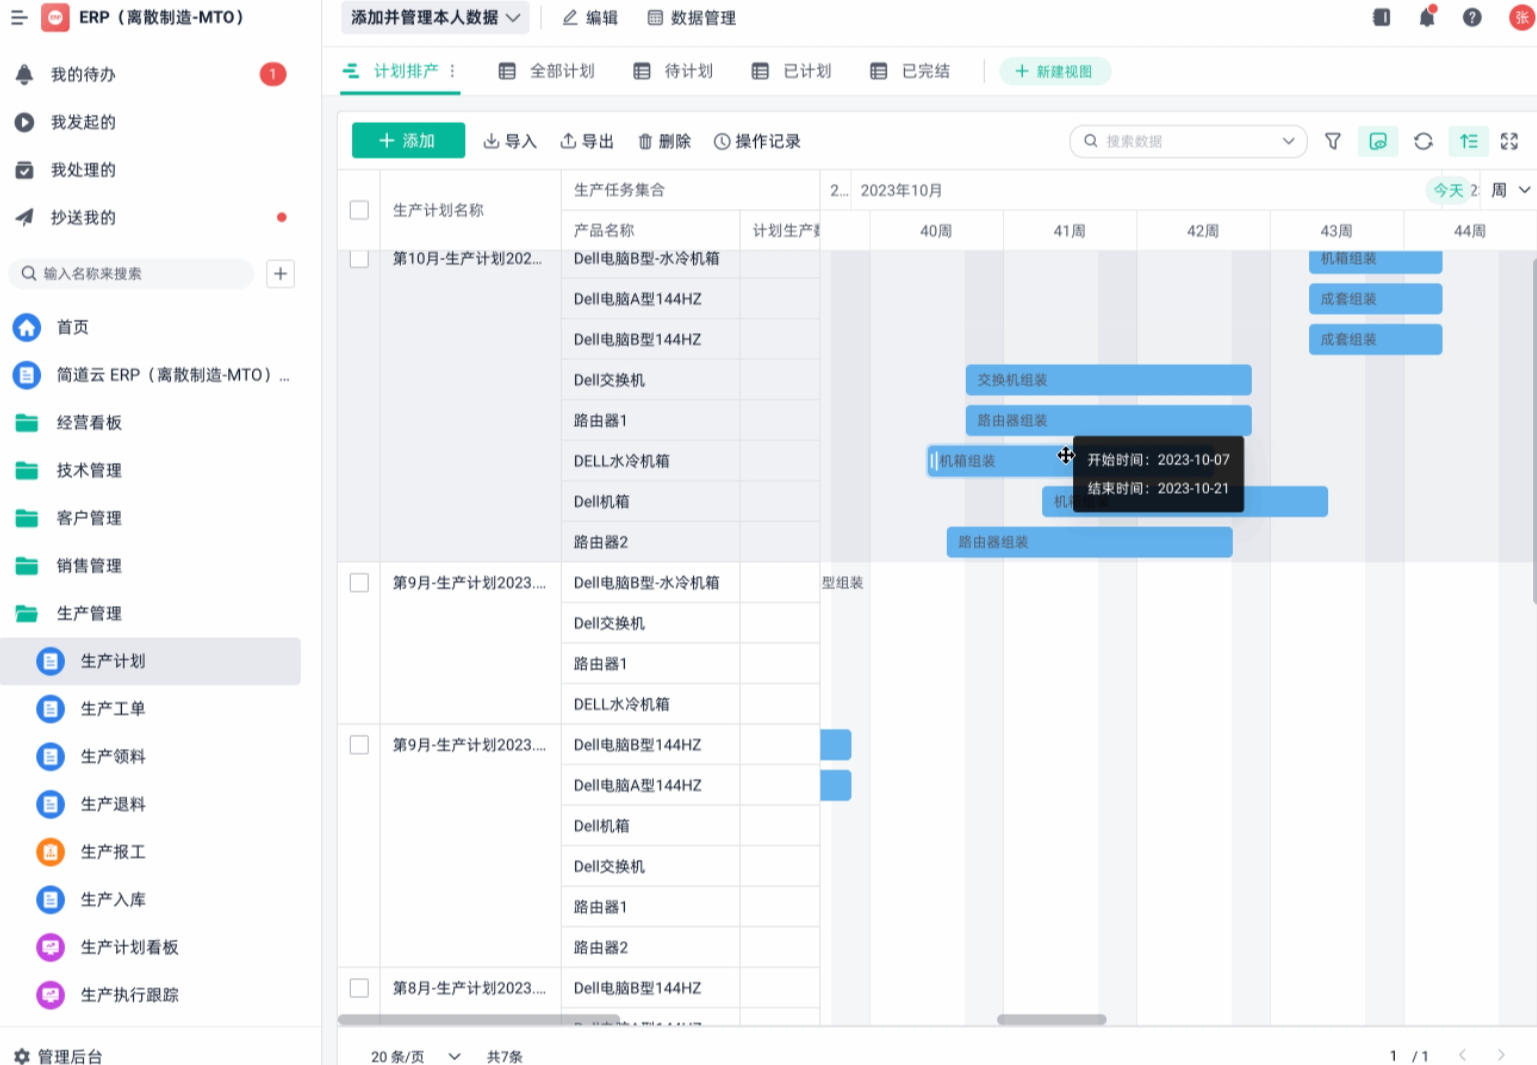1537x1065 pixels.
Task: Jump to today with the 今天 button
Action: tap(1448, 190)
